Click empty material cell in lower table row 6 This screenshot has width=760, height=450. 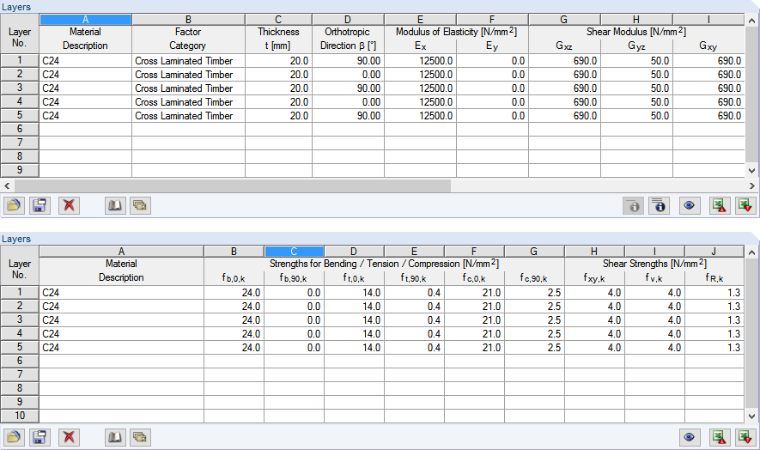pyautogui.click(x=121, y=361)
